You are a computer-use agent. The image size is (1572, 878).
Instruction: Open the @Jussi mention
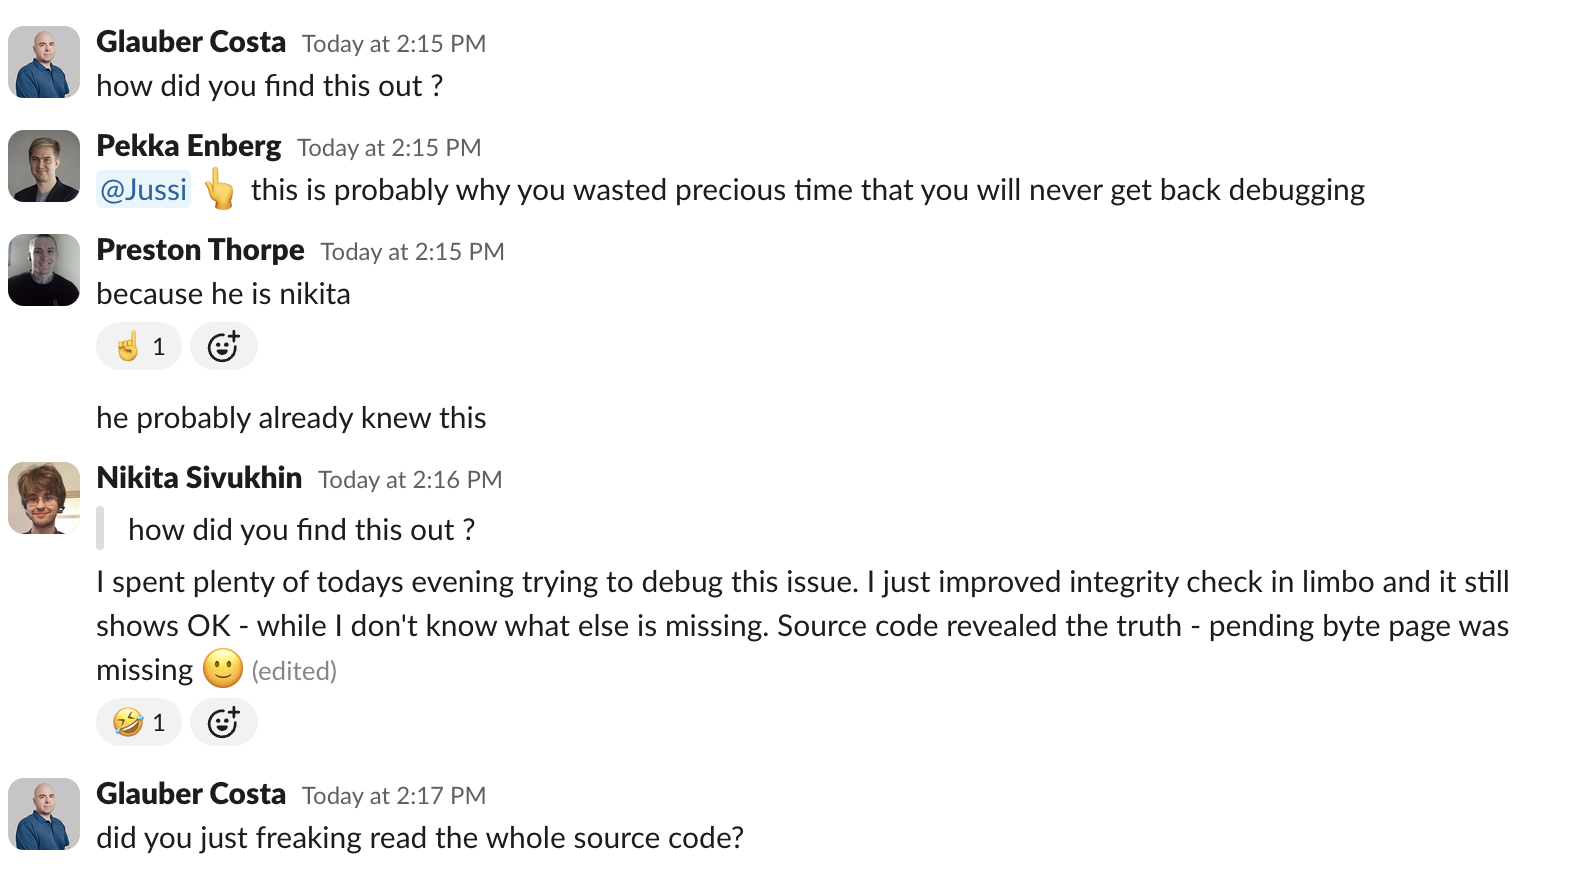(144, 190)
